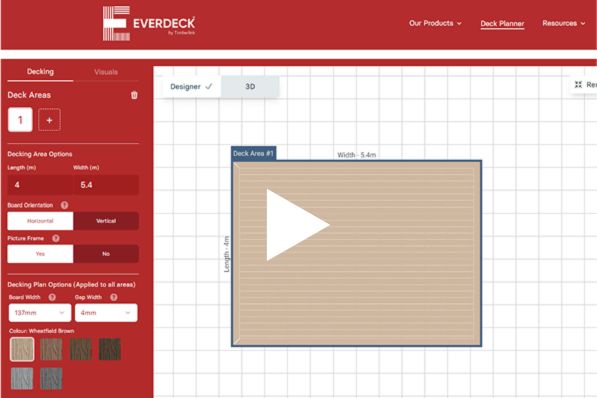Open Board Width help question mark

click(x=52, y=297)
